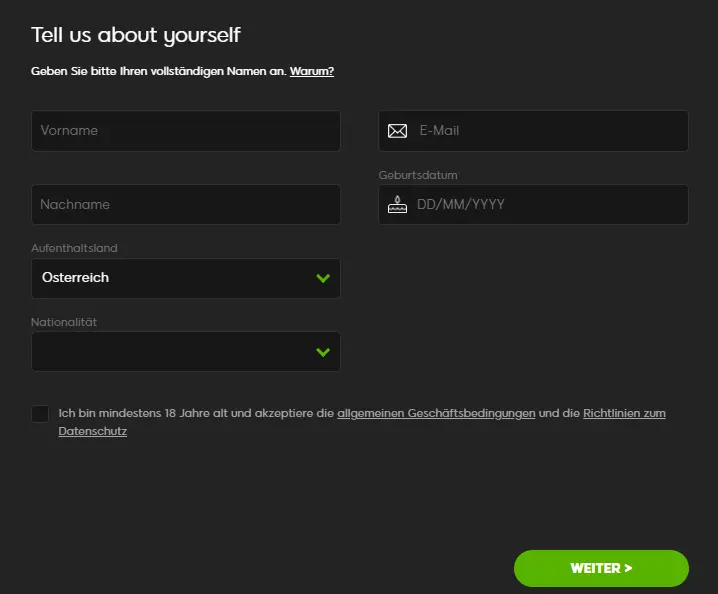This screenshot has height=594, width=718.
Task: Open the Aufenthaltsland country dropdown
Action: (x=185, y=278)
